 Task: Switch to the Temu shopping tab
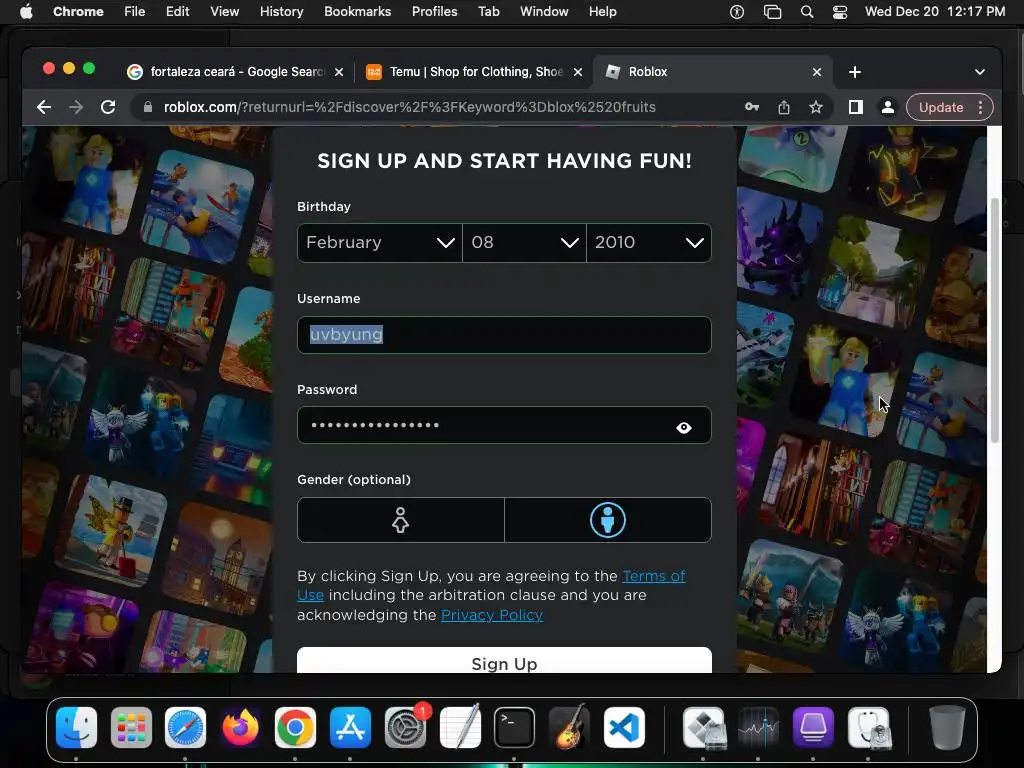coord(473,72)
